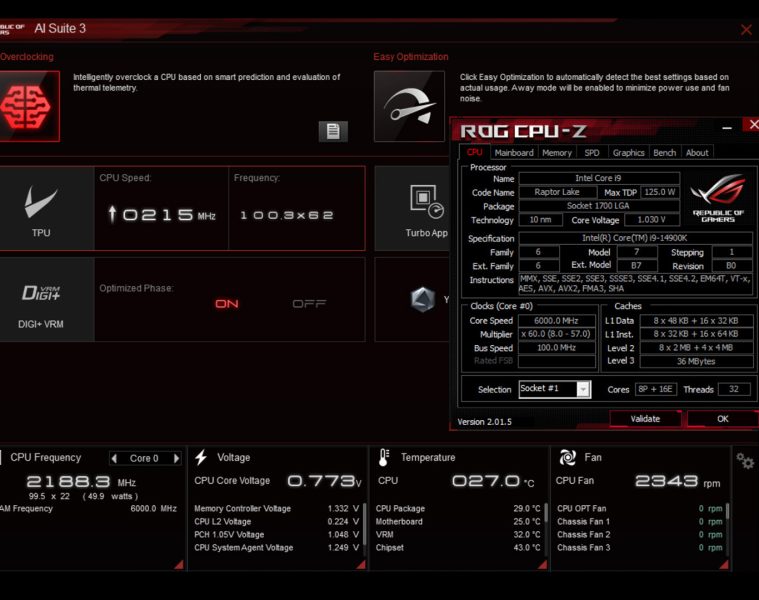Click the Motherboard temperature row
The height and width of the screenshot is (600, 759).
tap(458, 522)
